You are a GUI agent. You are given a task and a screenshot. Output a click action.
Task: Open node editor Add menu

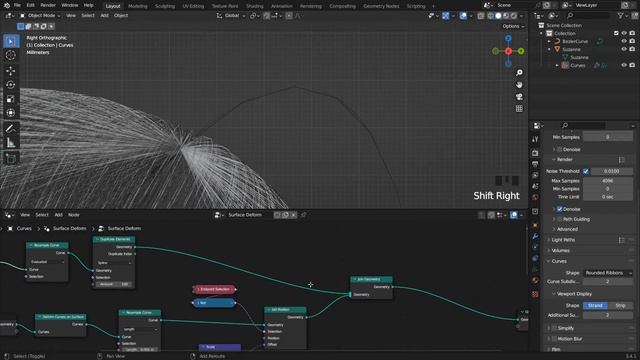pyautogui.click(x=58, y=215)
